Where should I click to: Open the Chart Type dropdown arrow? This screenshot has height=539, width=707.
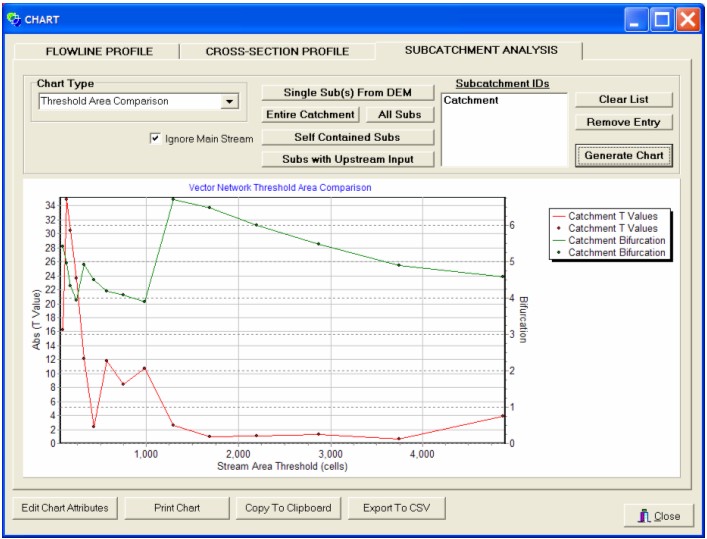click(229, 101)
